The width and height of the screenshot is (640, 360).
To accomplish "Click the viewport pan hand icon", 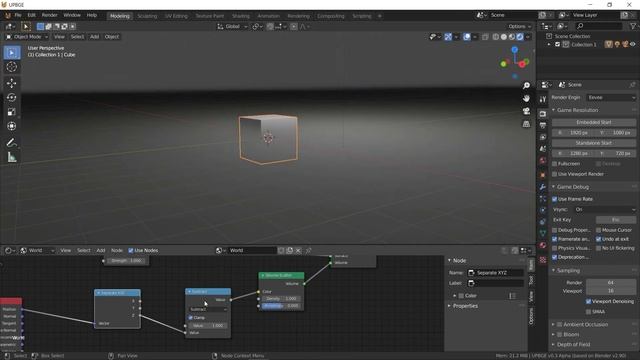I will point(527,98).
